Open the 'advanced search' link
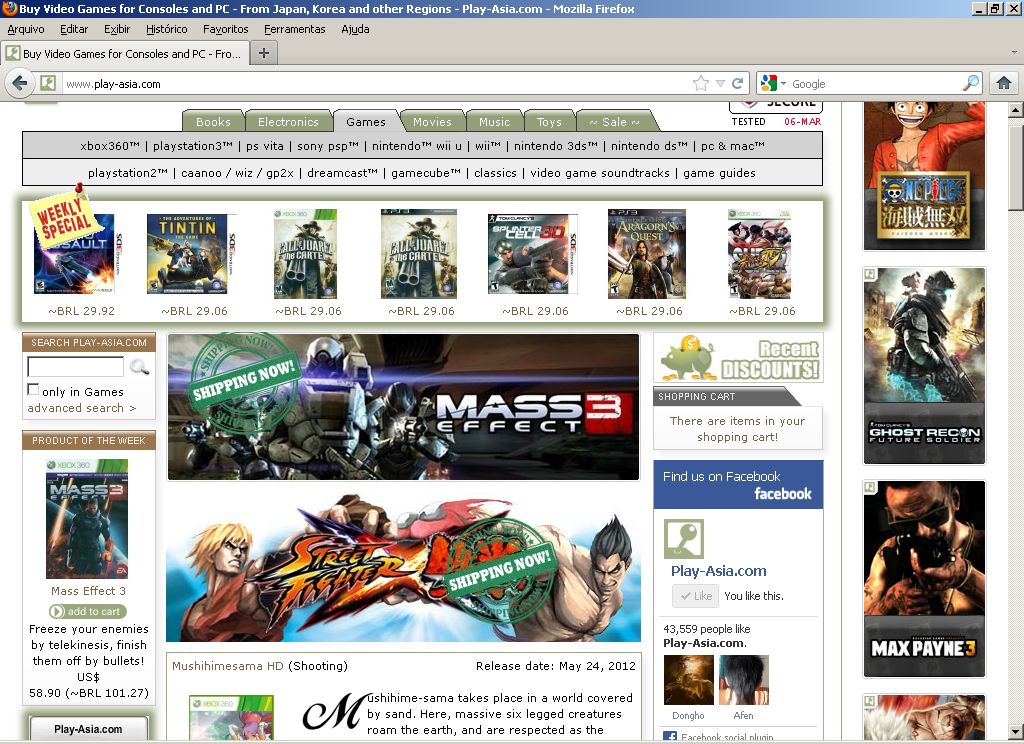The height and width of the screenshot is (744, 1024). pyautogui.click(x=81, y=408)
